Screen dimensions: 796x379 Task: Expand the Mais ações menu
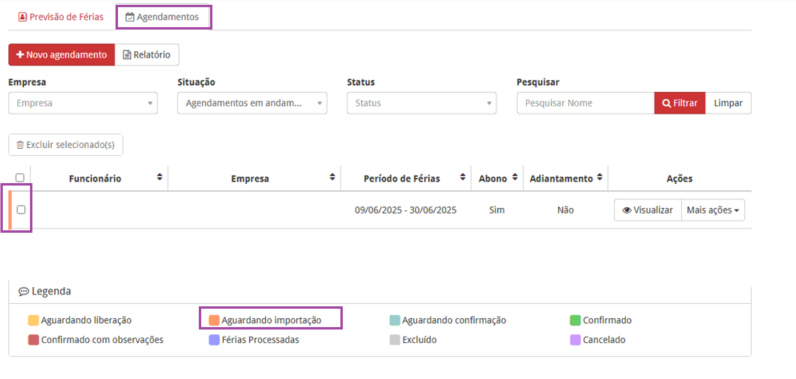coord(713,210)
